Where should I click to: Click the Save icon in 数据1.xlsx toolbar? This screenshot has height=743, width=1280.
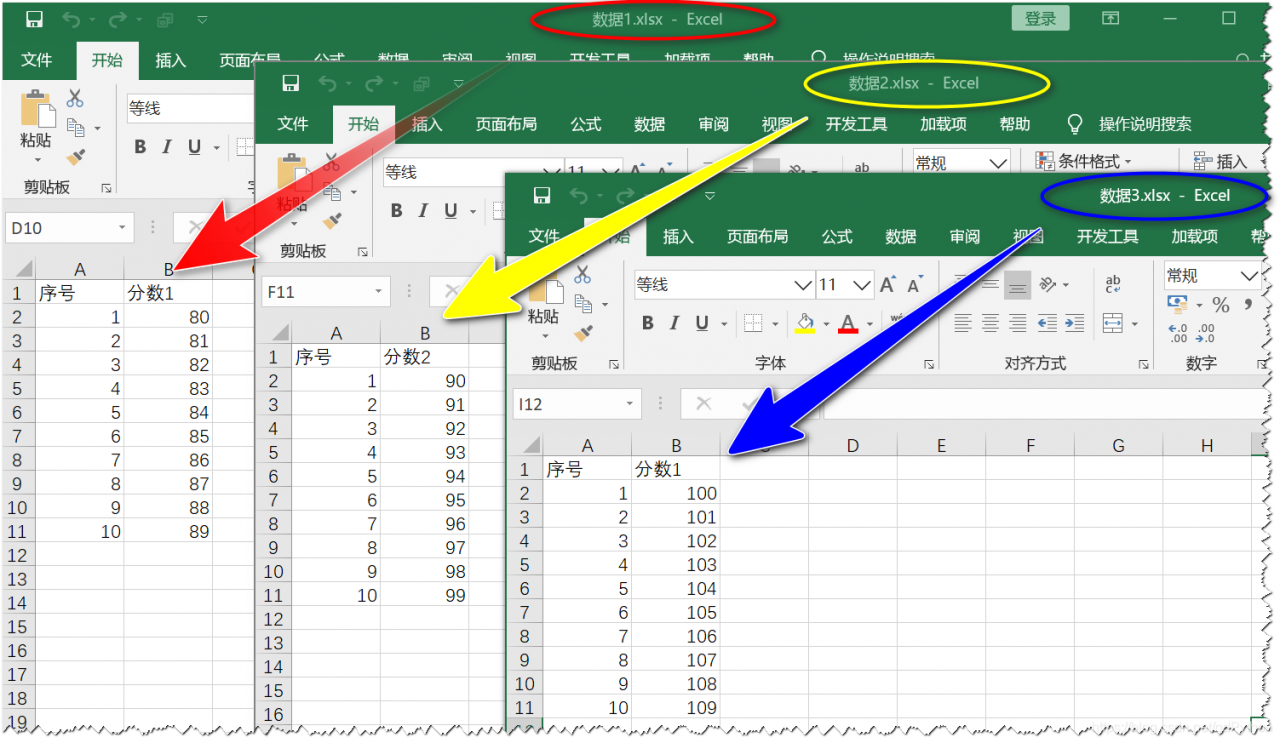coord(33,18)
